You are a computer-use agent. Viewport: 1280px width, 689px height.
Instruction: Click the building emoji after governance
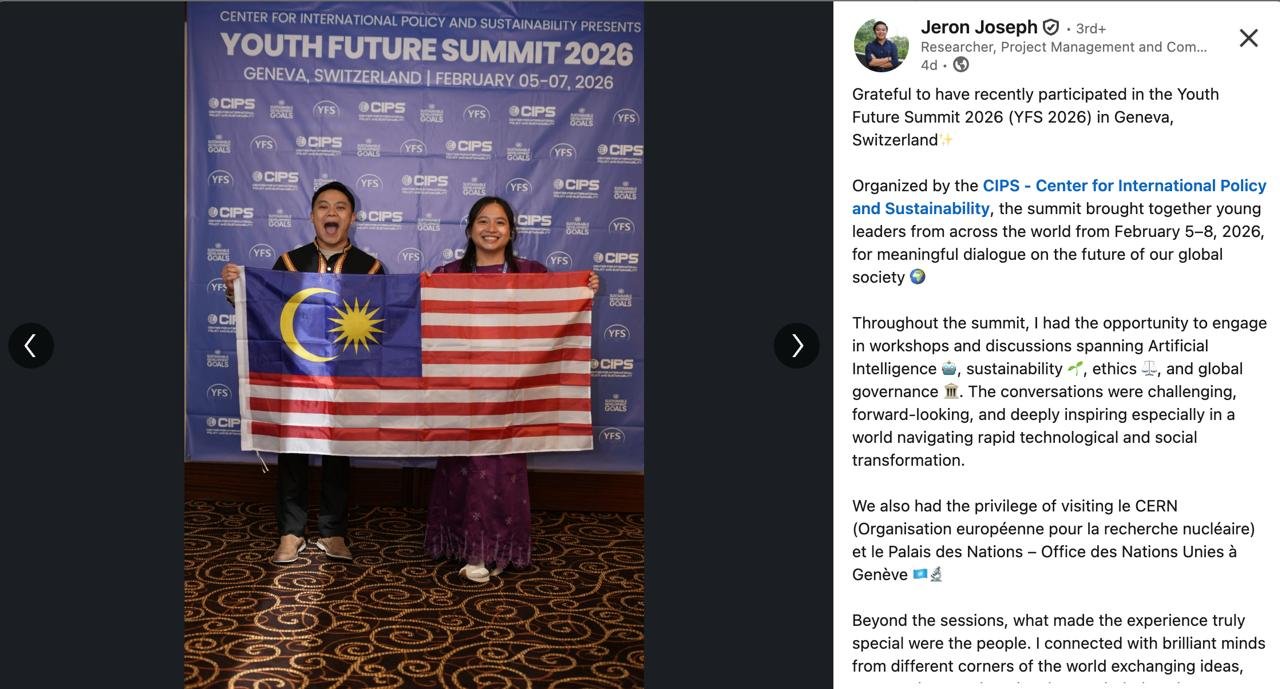(x=951, y=392)
